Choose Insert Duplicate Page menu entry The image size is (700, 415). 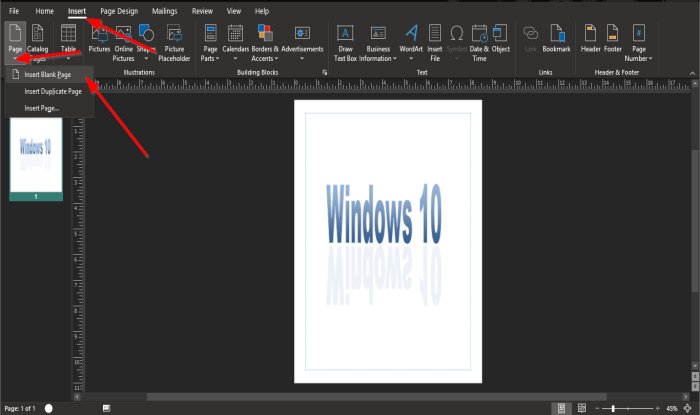[x=53, y=91]
